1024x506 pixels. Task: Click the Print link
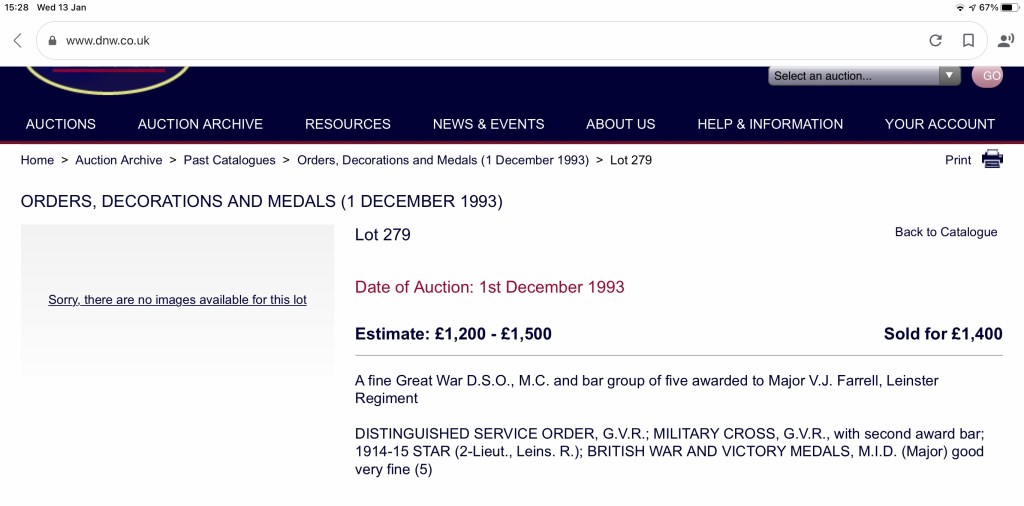(x=958, y=160)
